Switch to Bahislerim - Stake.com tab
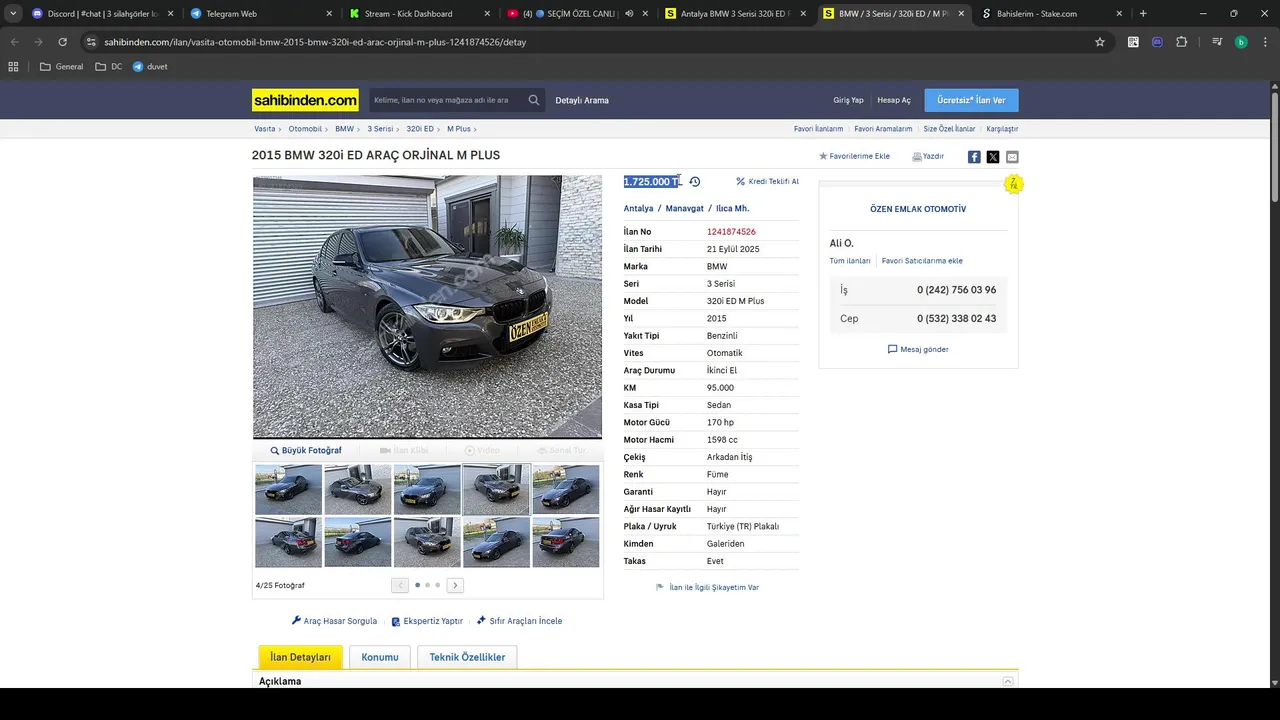This screenshot has height=720, width=1280. (x=1050, y=14)
